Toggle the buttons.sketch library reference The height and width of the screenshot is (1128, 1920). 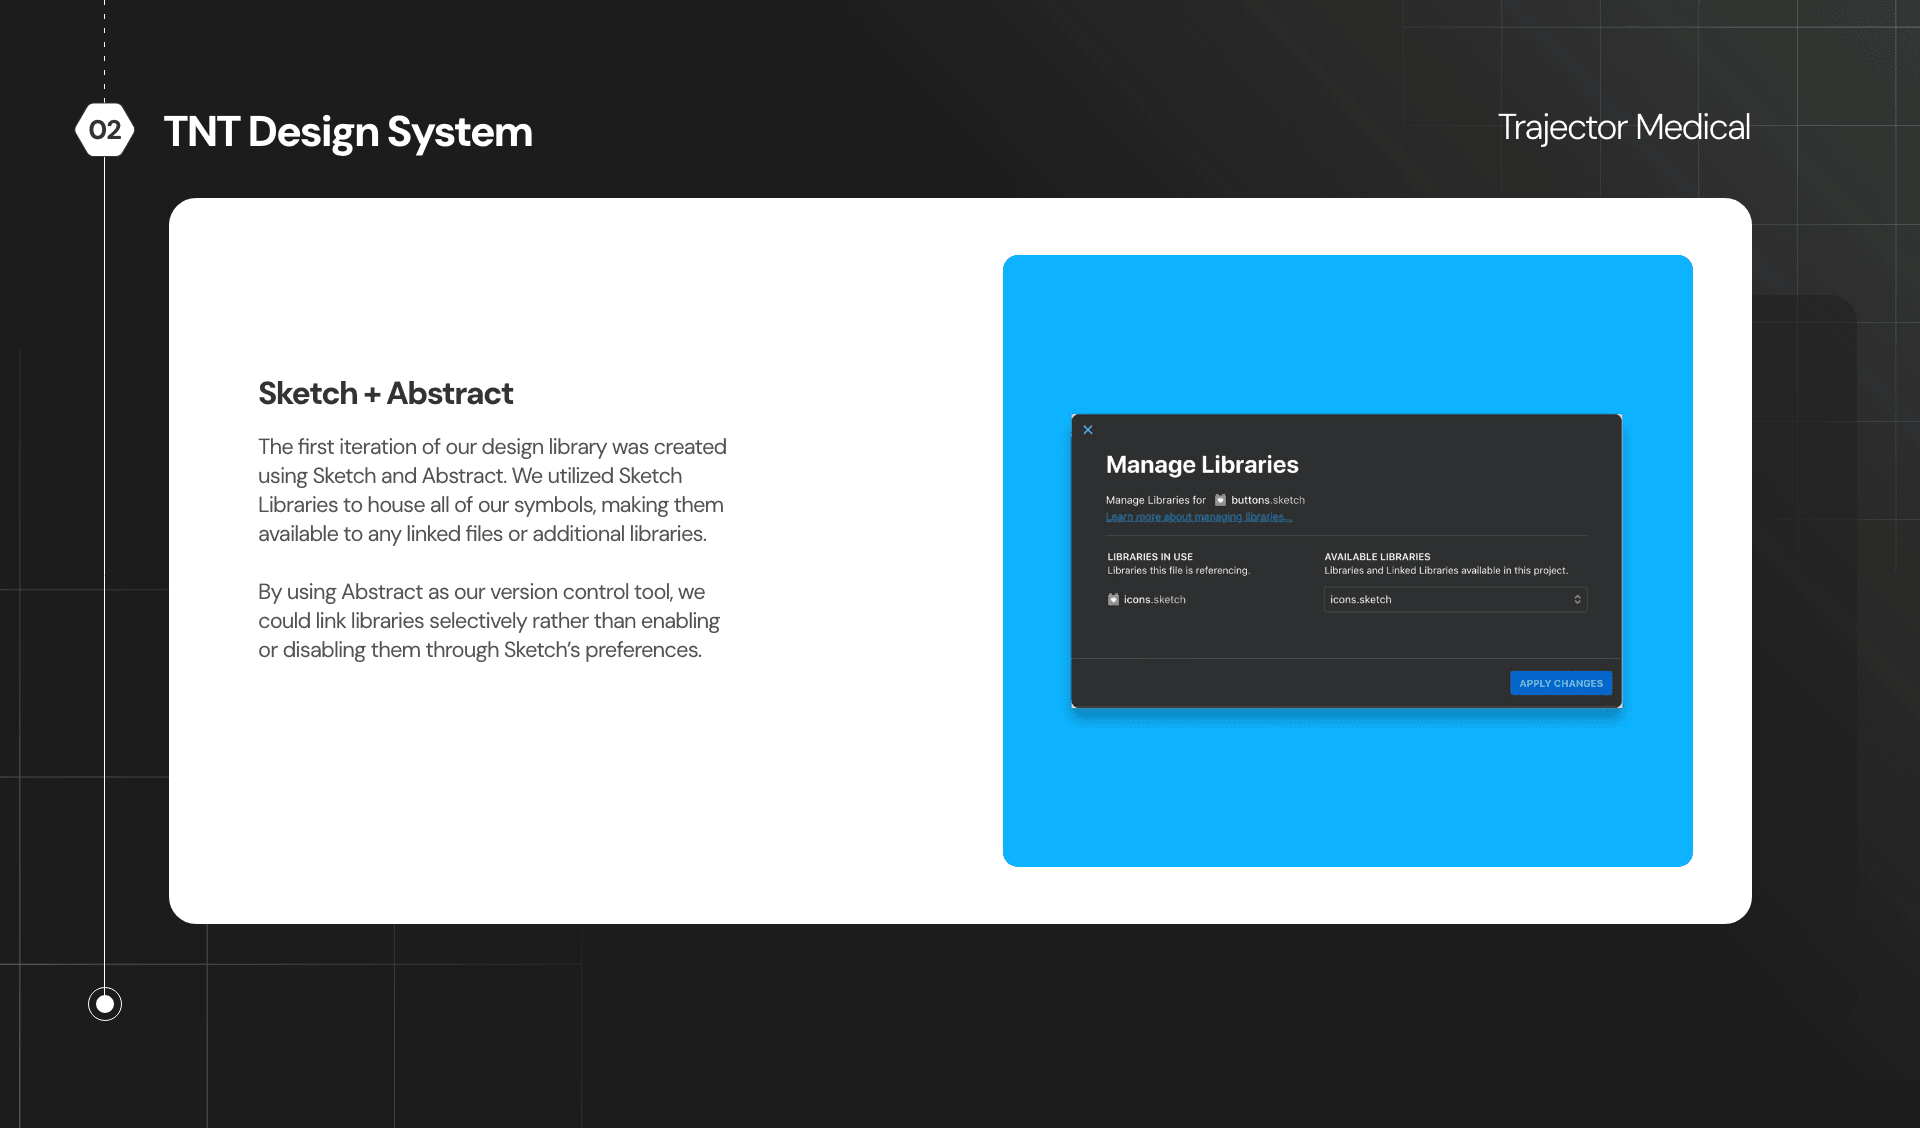(x=1265, y=500)
